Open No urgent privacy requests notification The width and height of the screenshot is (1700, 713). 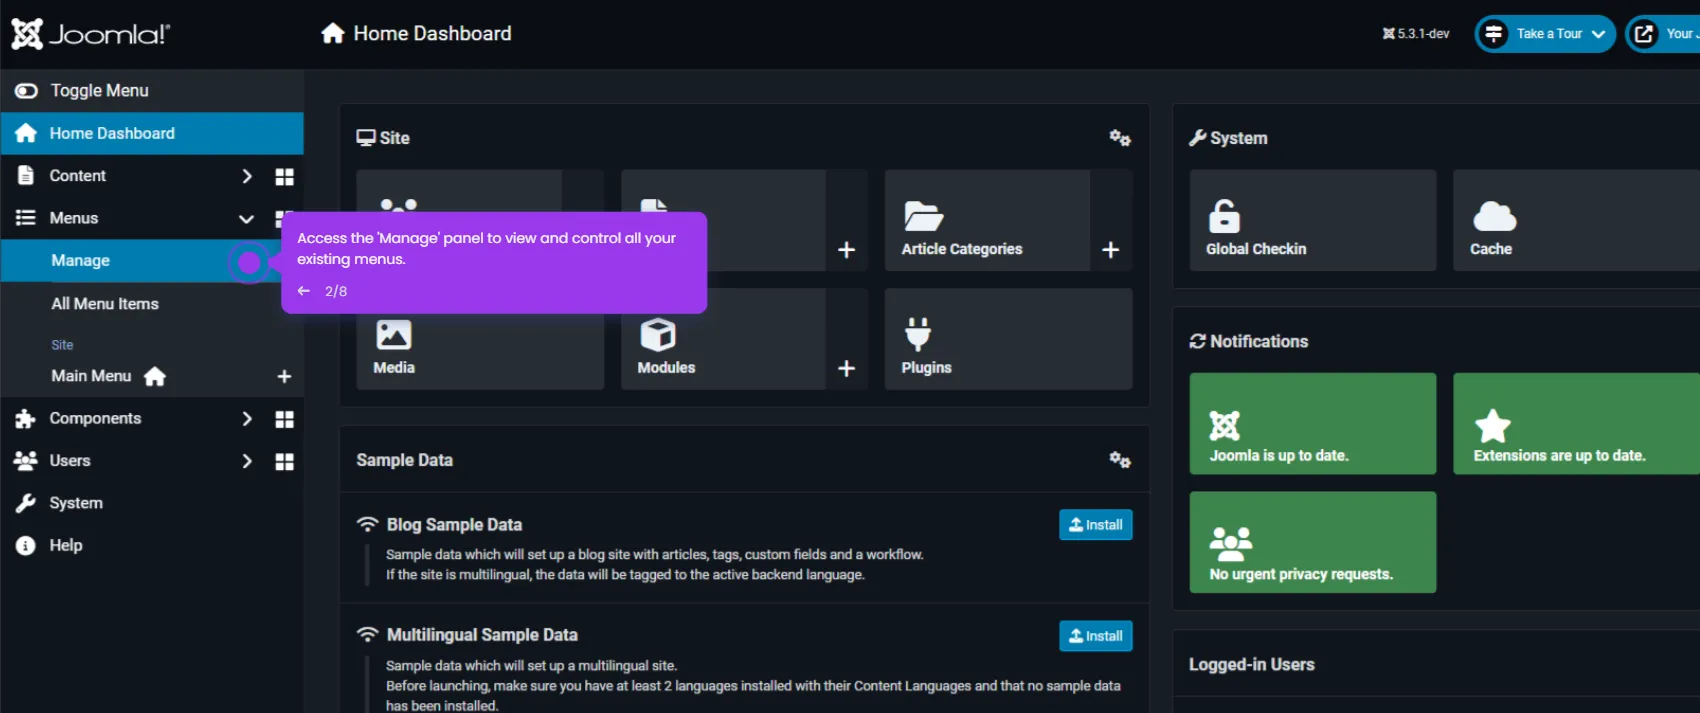coord(1313,542)
